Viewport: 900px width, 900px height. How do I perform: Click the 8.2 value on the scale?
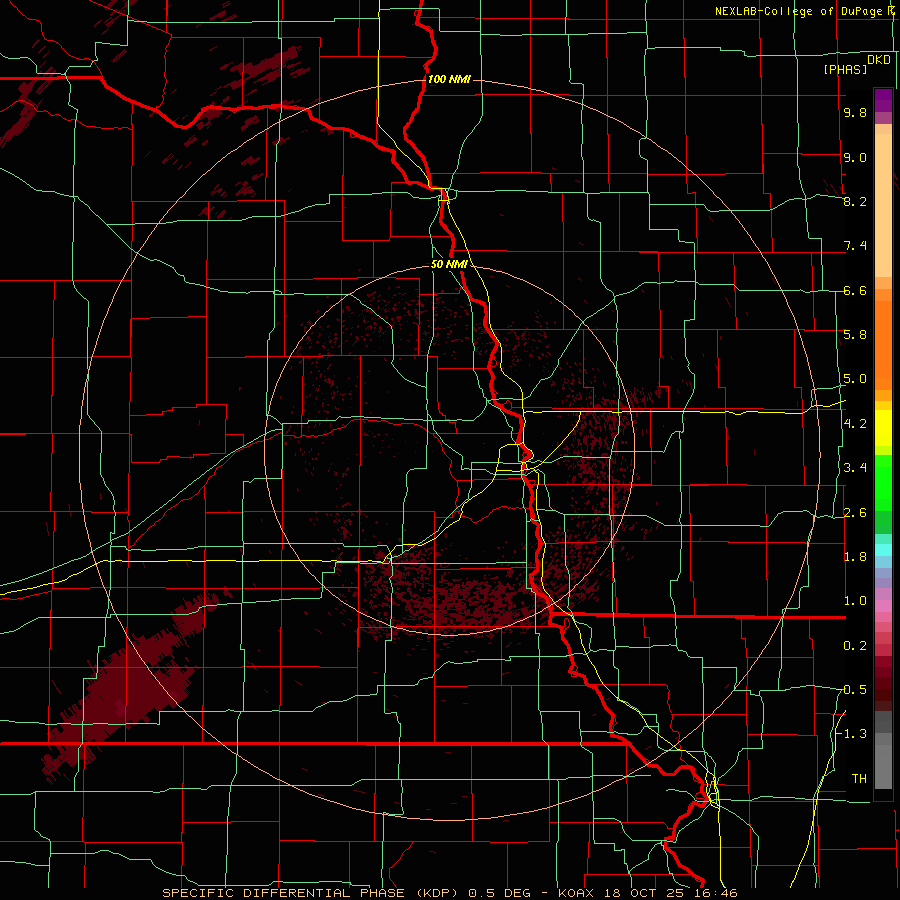point(855,201)
